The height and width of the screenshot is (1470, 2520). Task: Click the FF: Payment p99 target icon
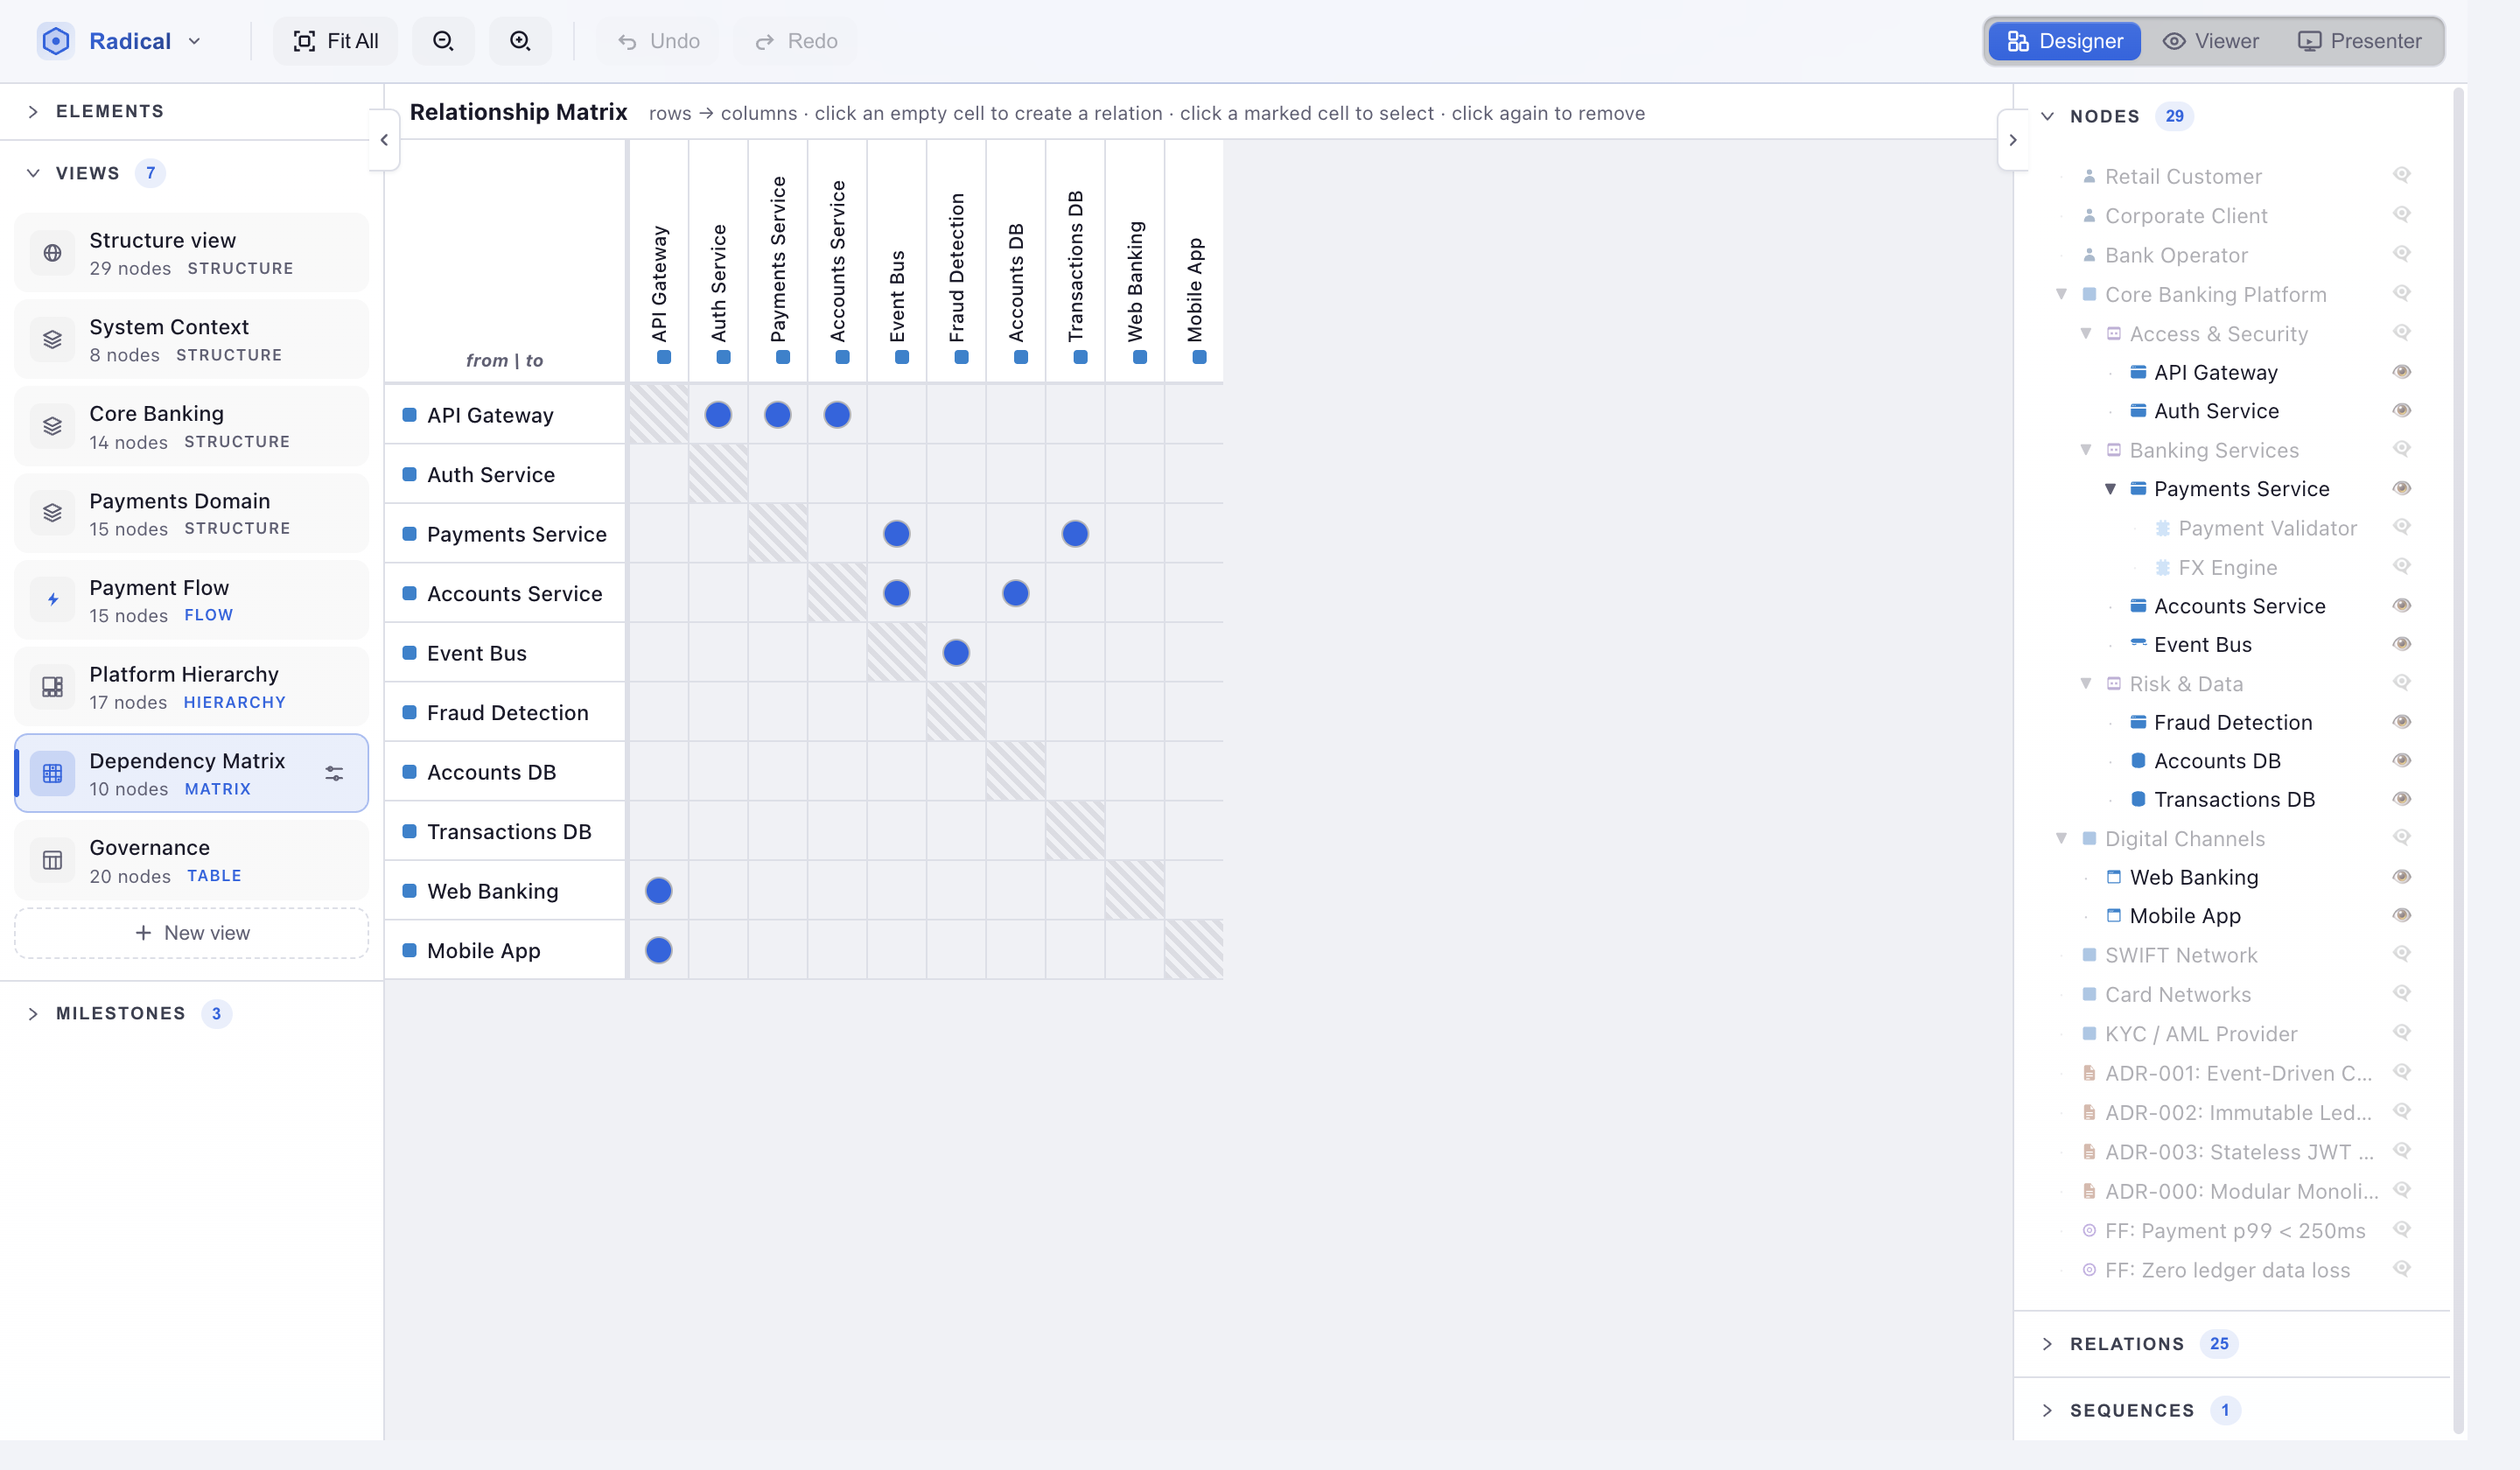(2089, 1231)
